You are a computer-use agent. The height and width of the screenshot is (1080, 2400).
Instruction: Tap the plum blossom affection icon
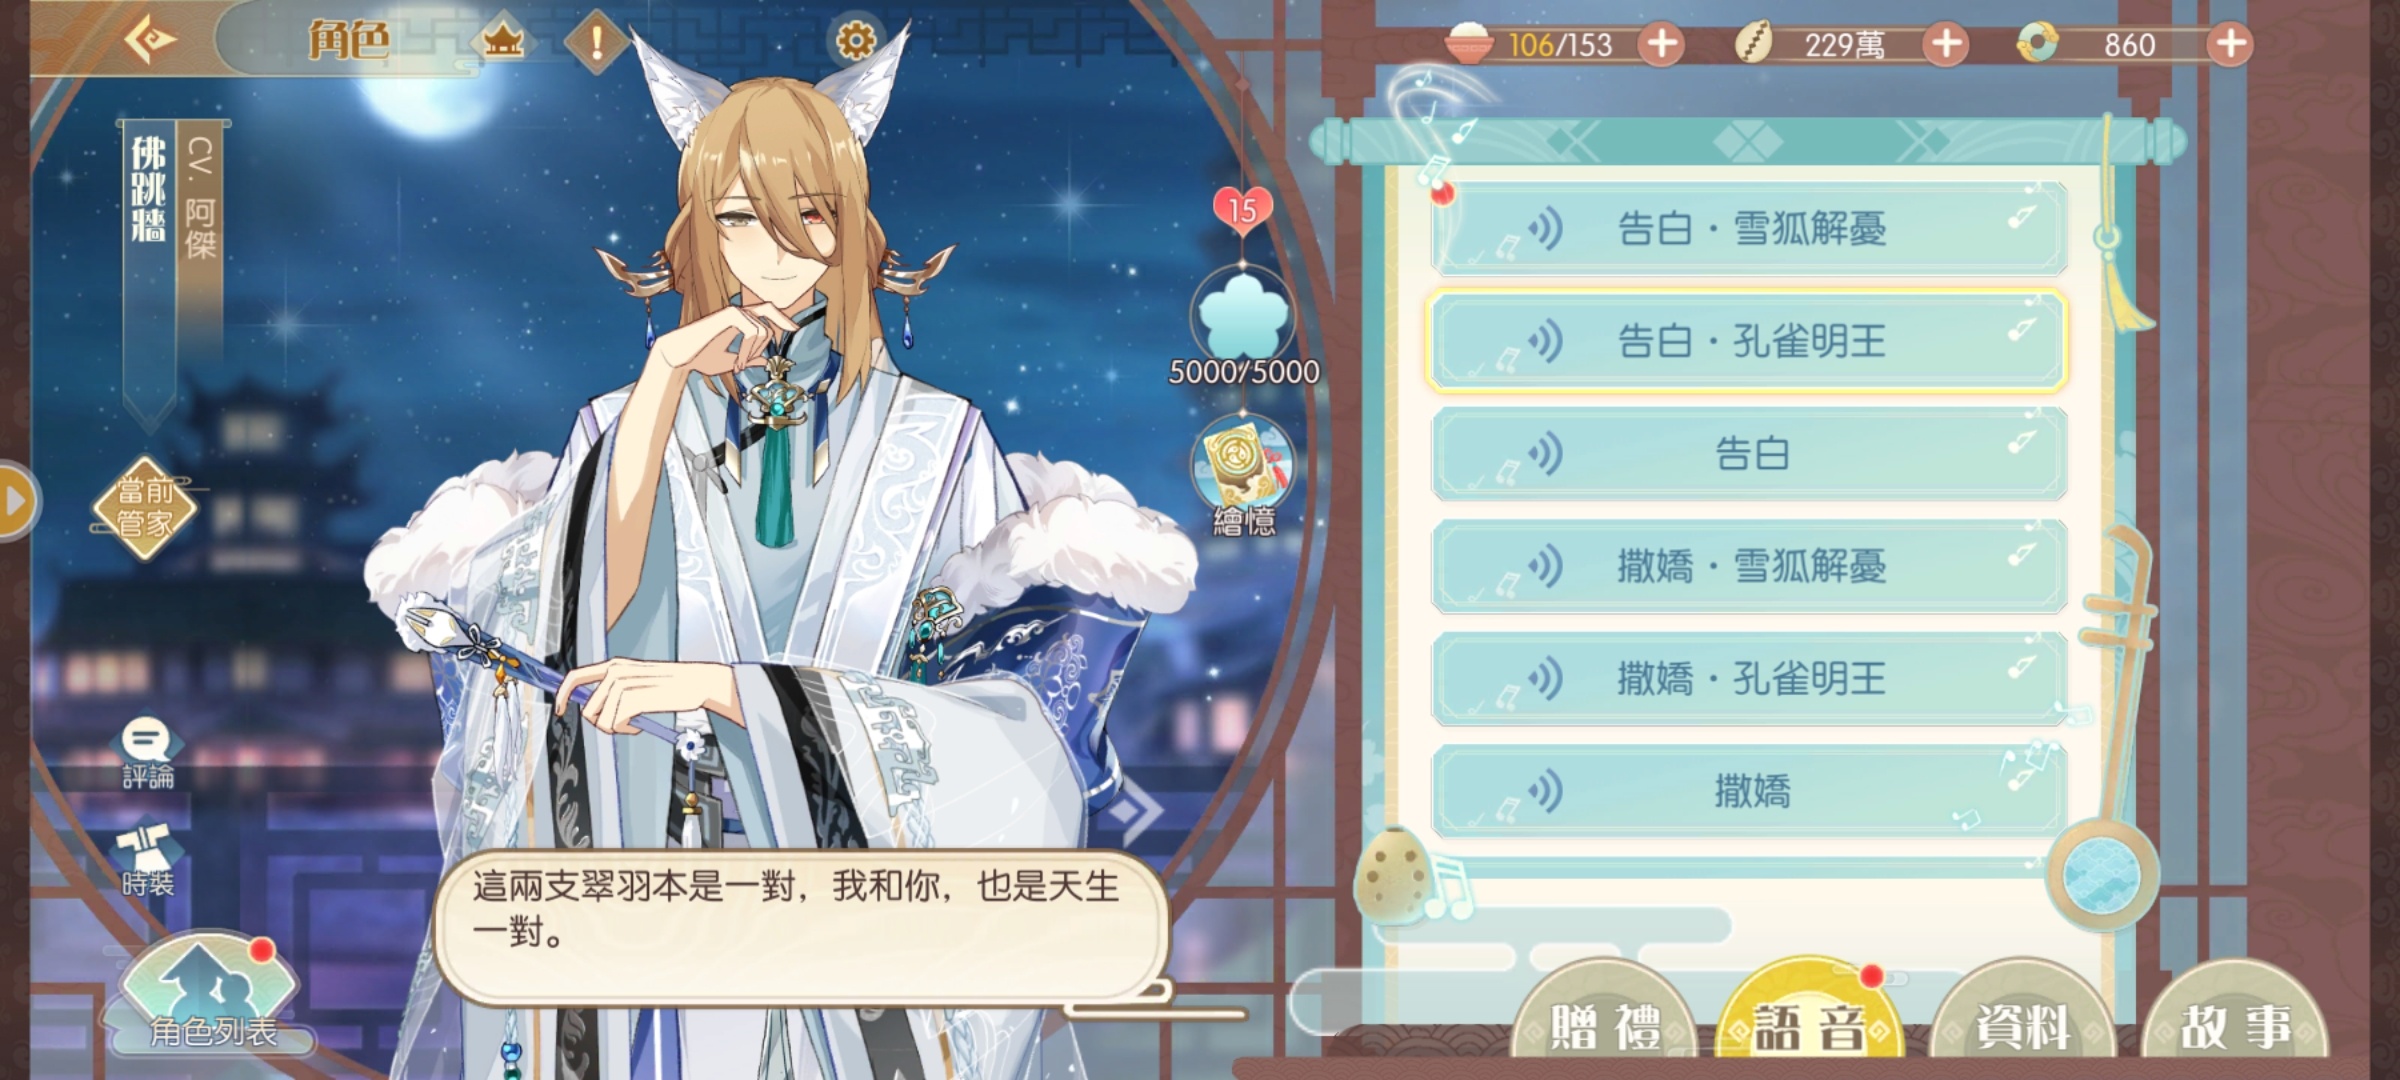pos(1243,318)
